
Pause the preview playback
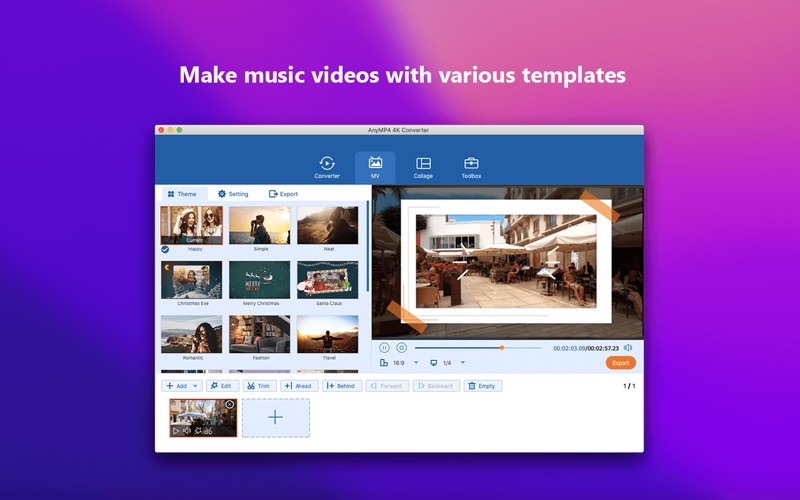384,347
